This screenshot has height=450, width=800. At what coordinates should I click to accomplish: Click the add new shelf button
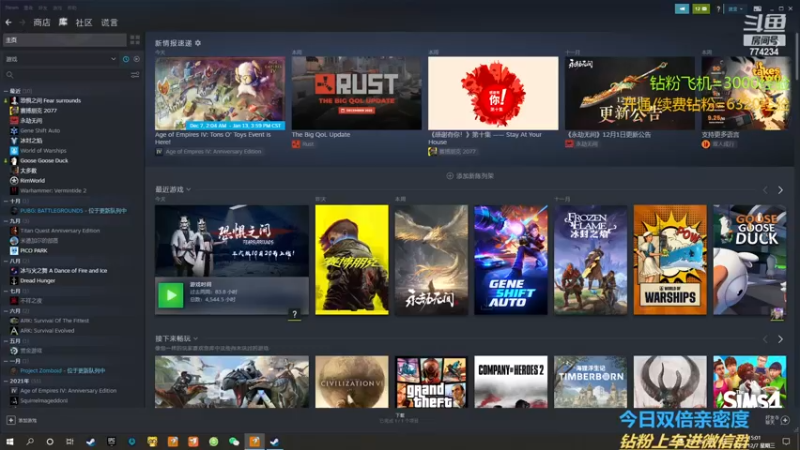point(470,176)
